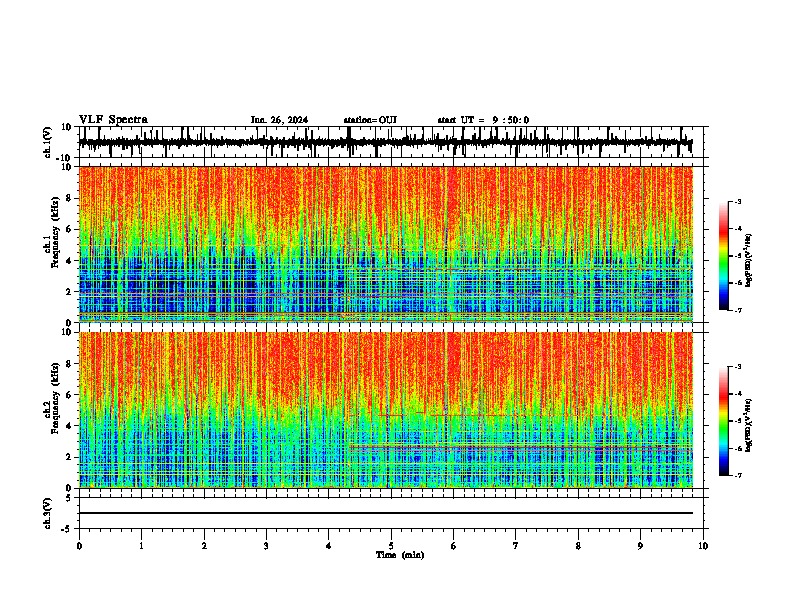This screenshot has width=792, height=612.
Task: Click time axis tick label "2"
Action: 204,546
